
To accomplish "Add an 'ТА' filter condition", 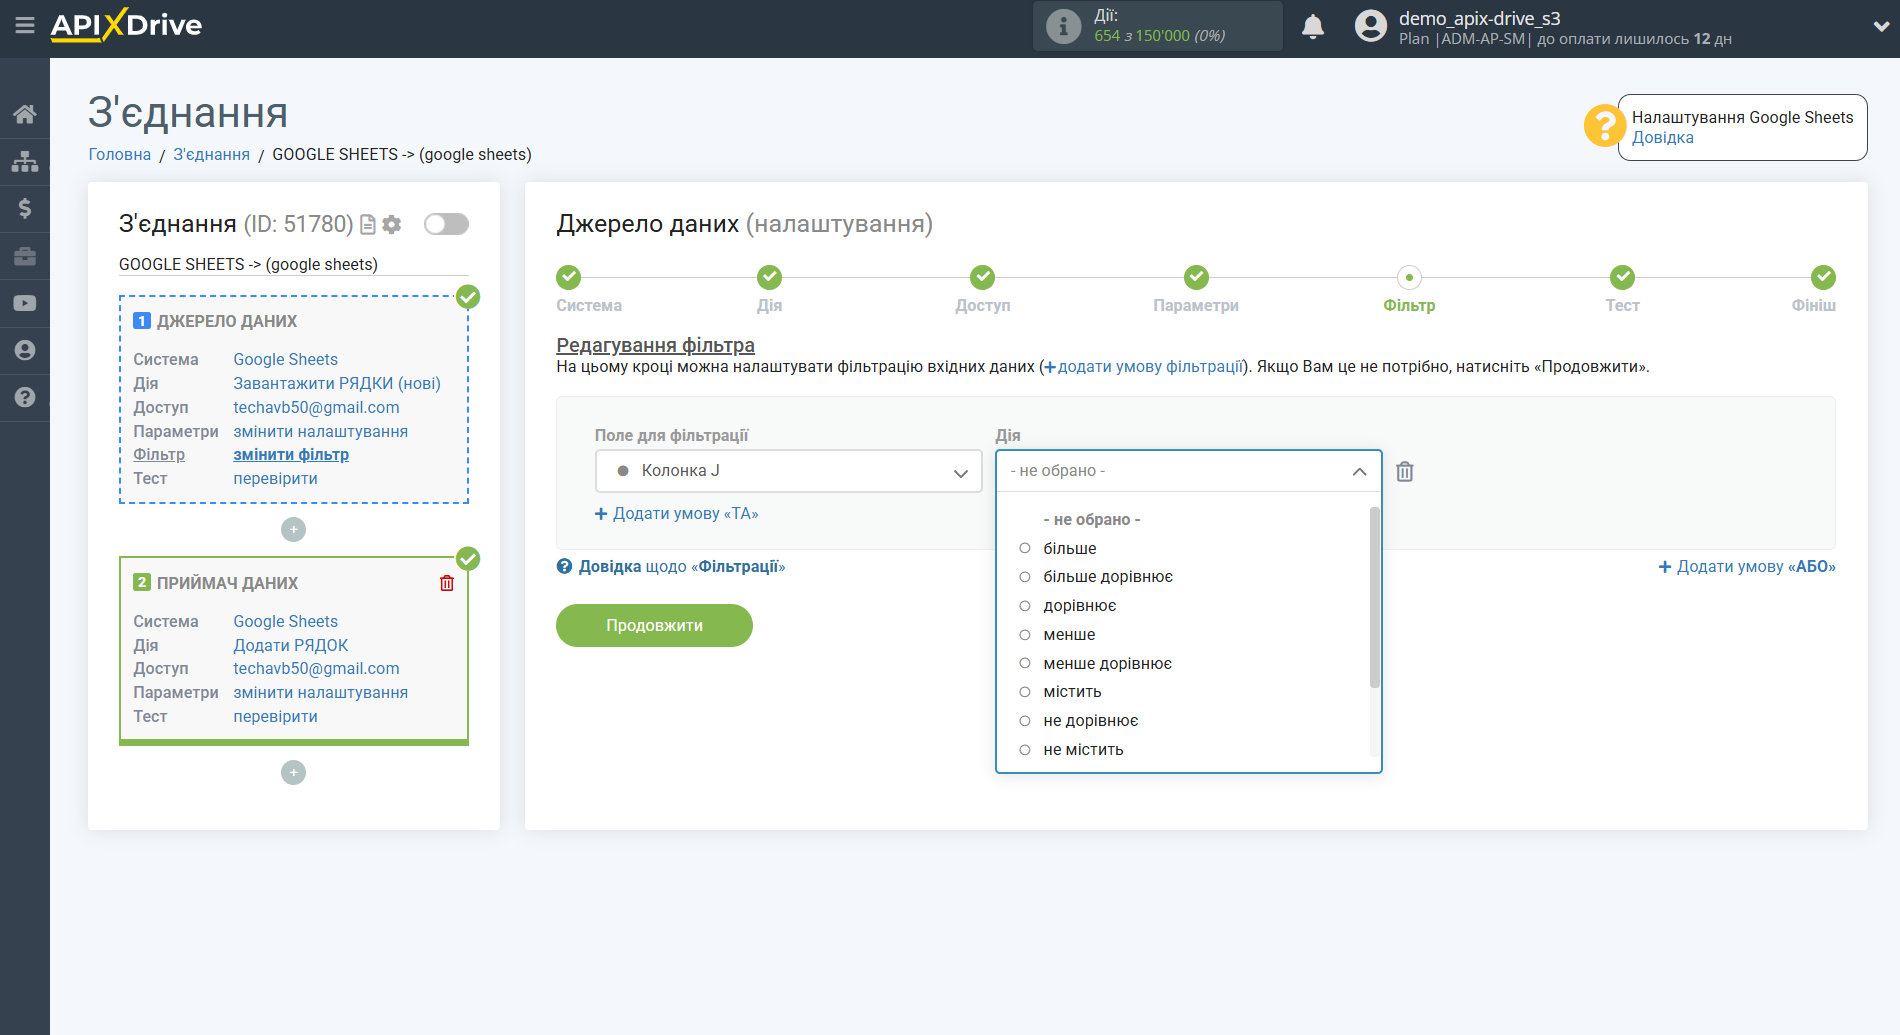I will pyautogui.click(x=677, y=514).
